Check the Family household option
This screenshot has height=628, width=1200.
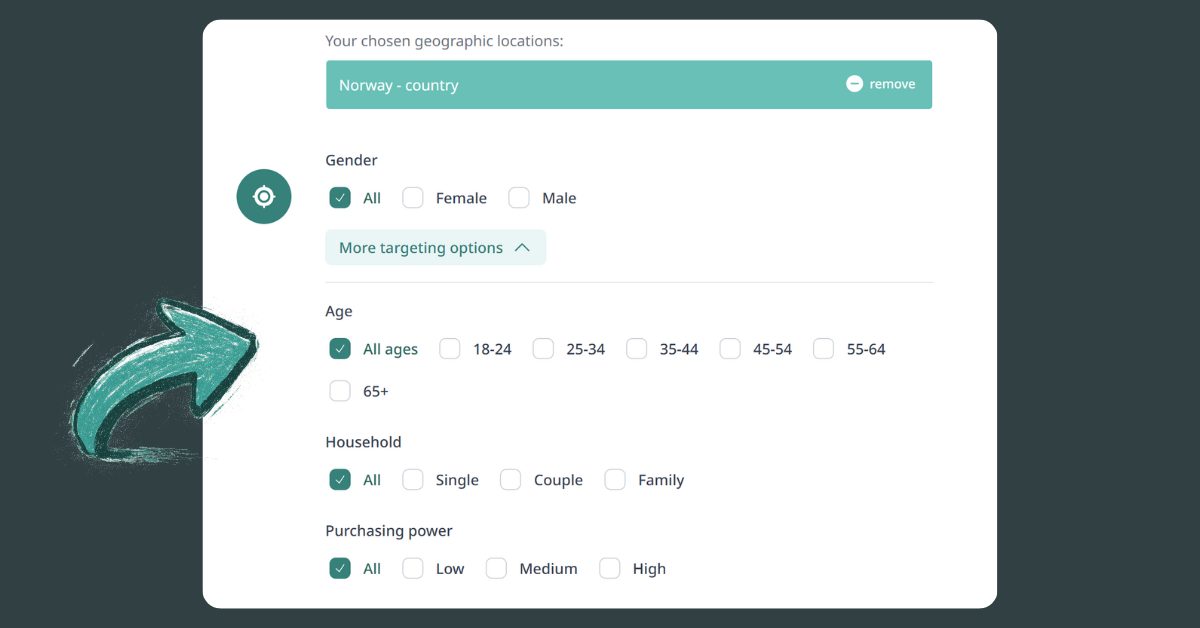tap(615, 480)
